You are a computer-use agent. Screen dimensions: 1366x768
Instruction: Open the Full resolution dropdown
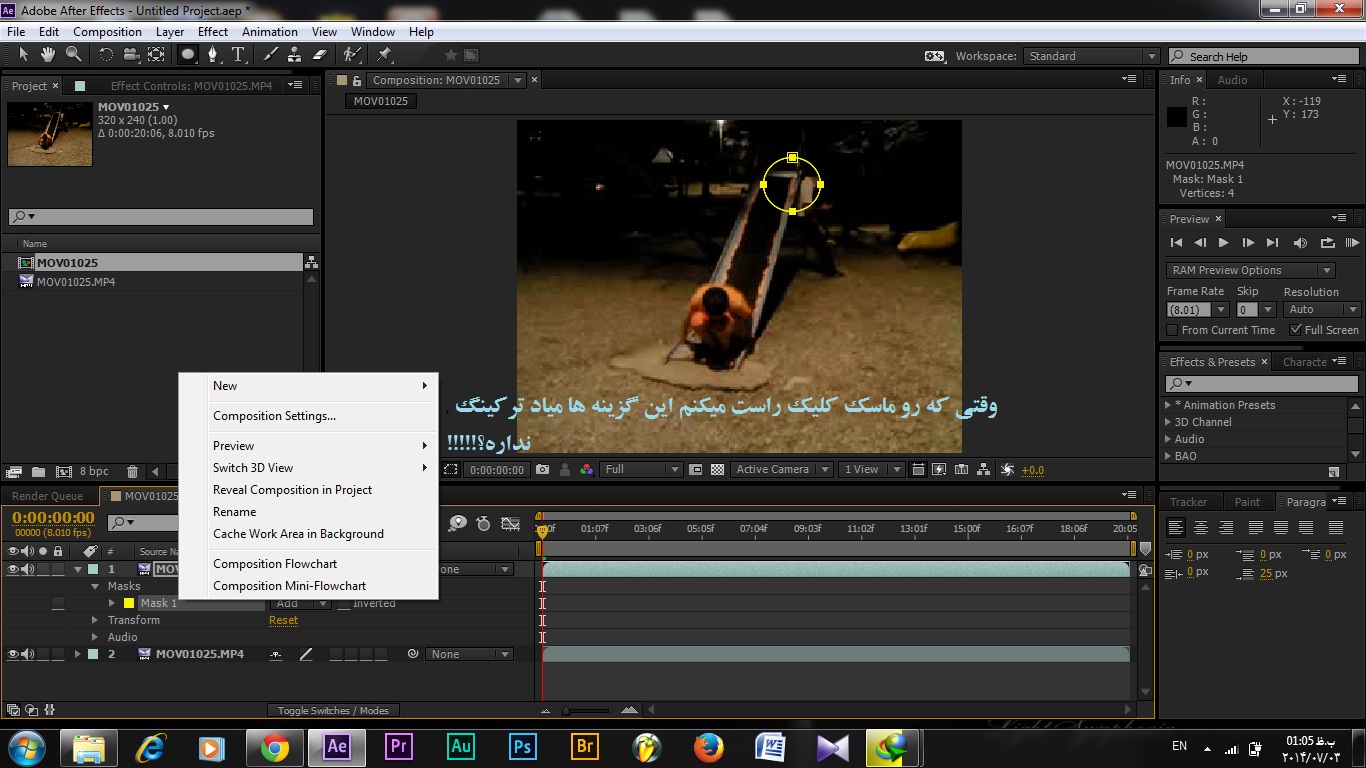642,469
